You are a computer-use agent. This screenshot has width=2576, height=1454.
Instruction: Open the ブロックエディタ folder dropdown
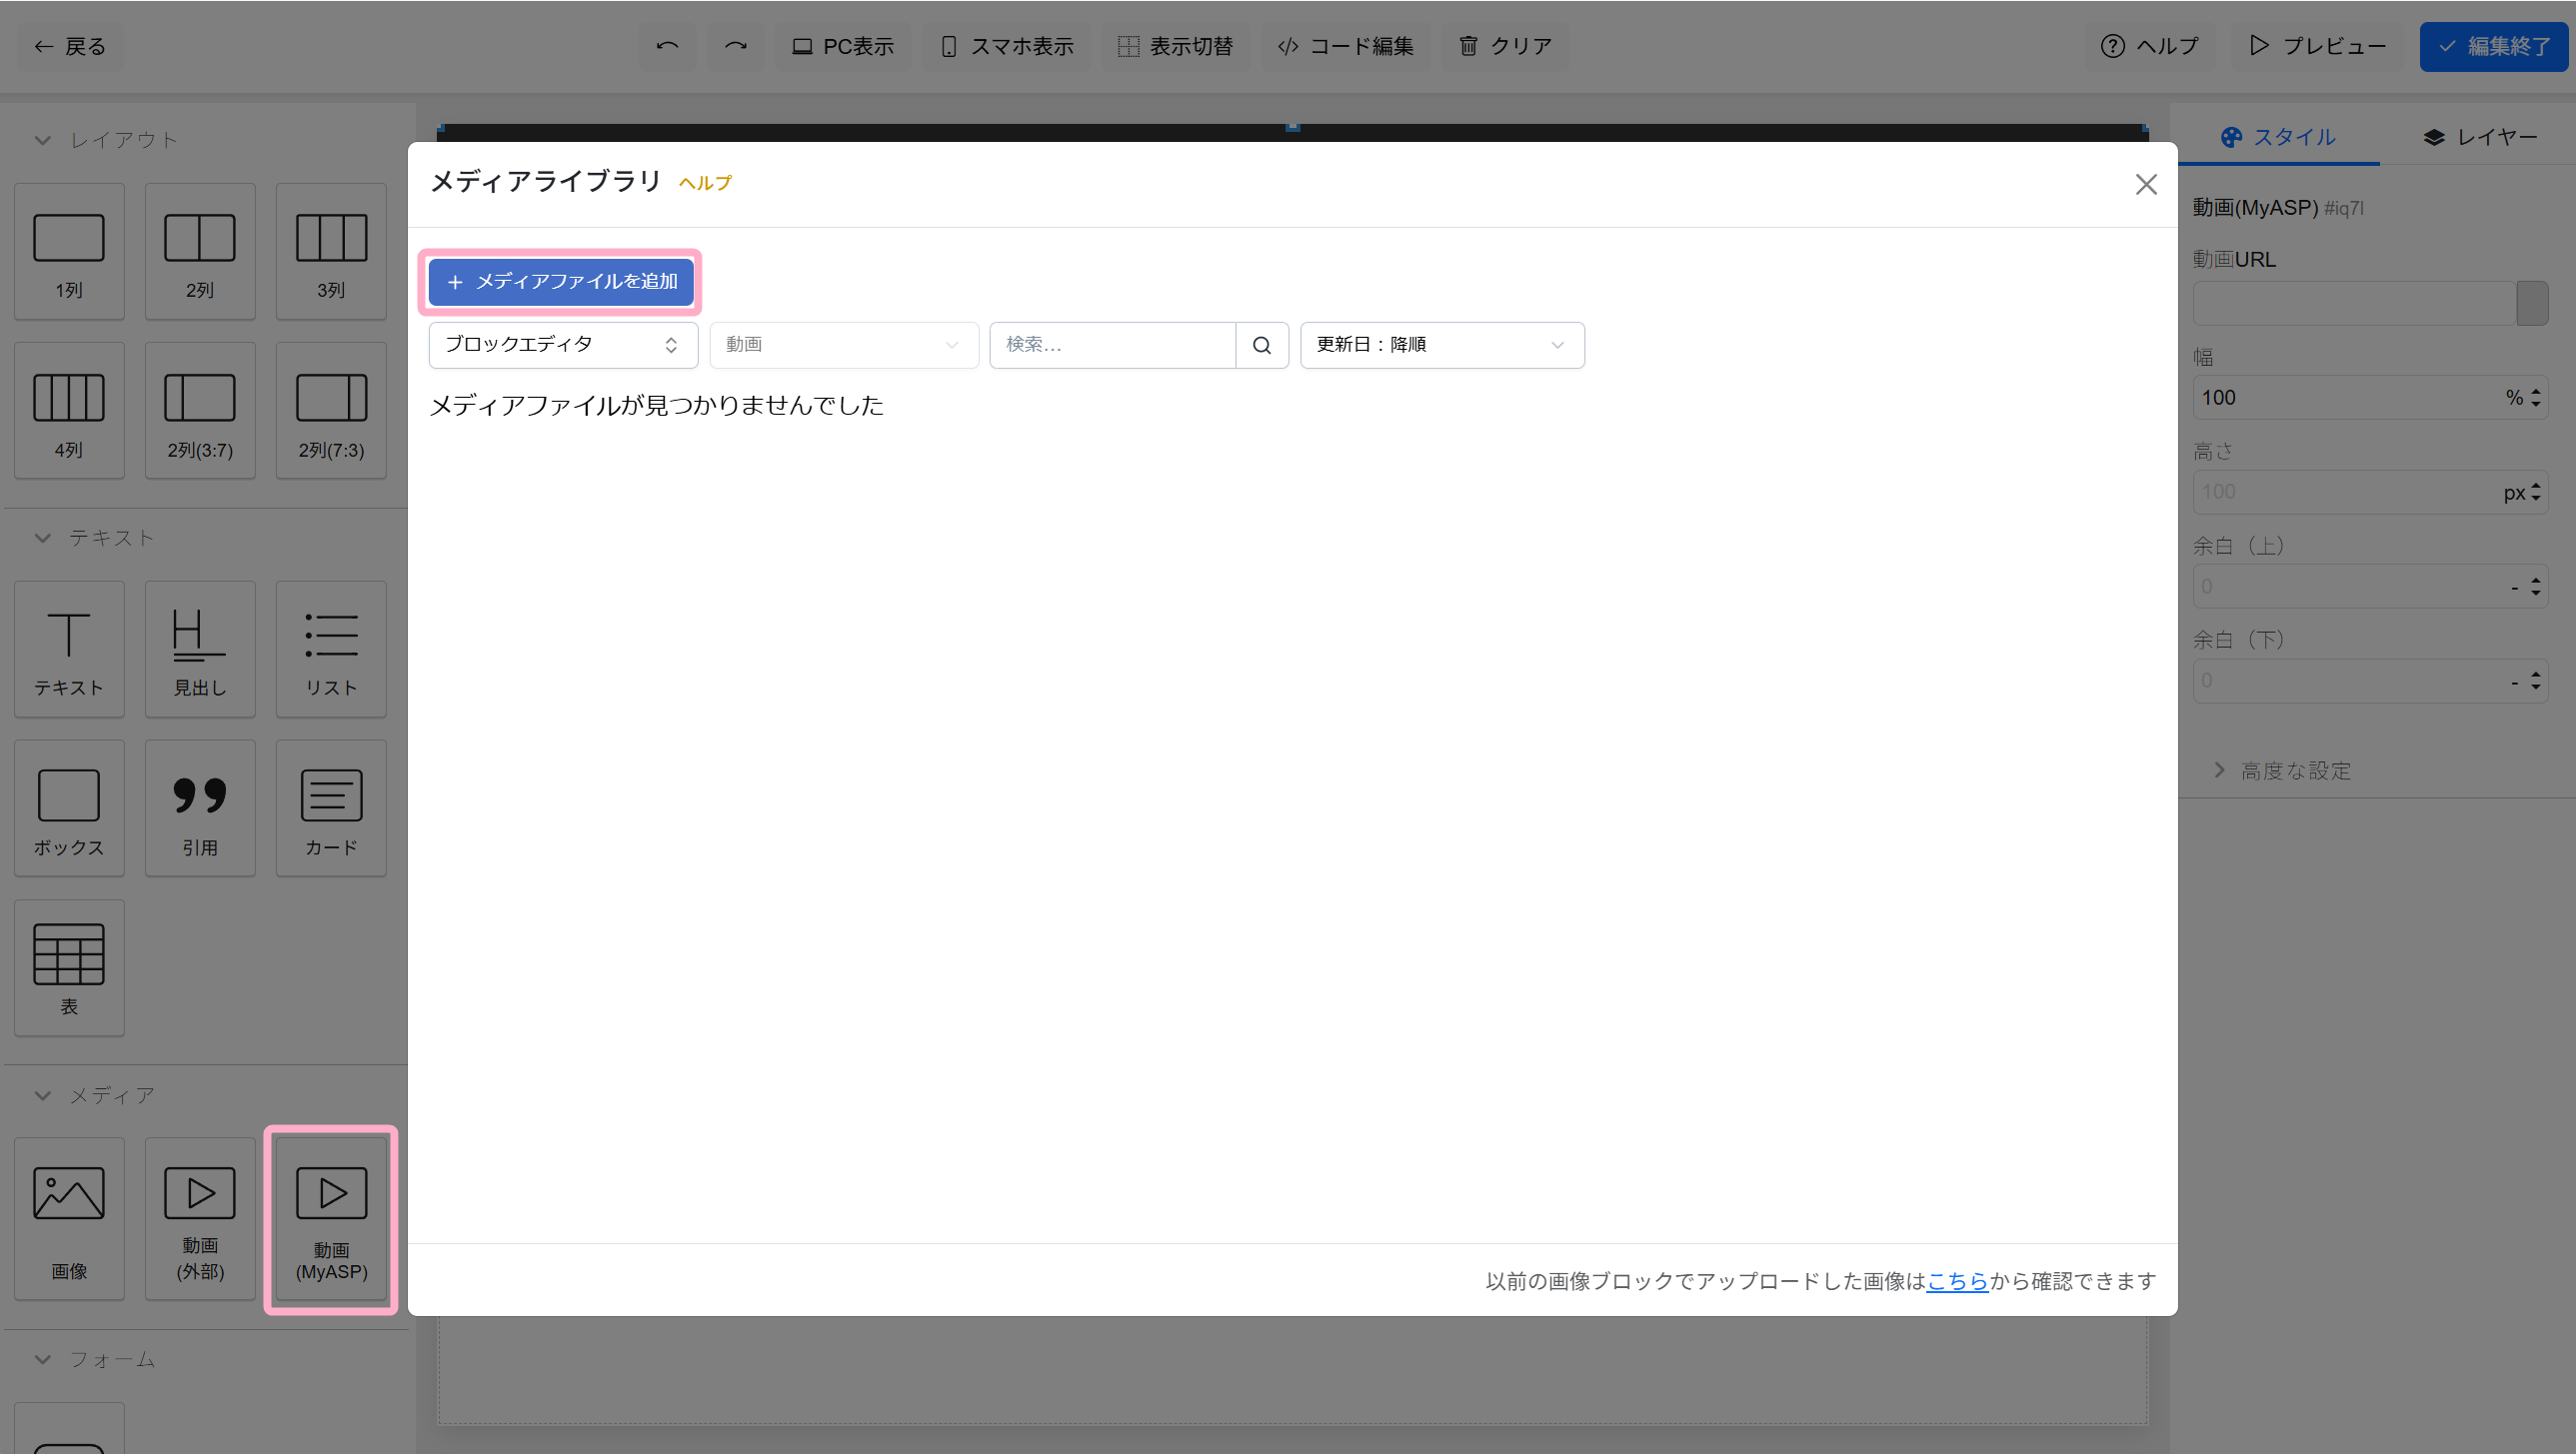click(562, 345)
